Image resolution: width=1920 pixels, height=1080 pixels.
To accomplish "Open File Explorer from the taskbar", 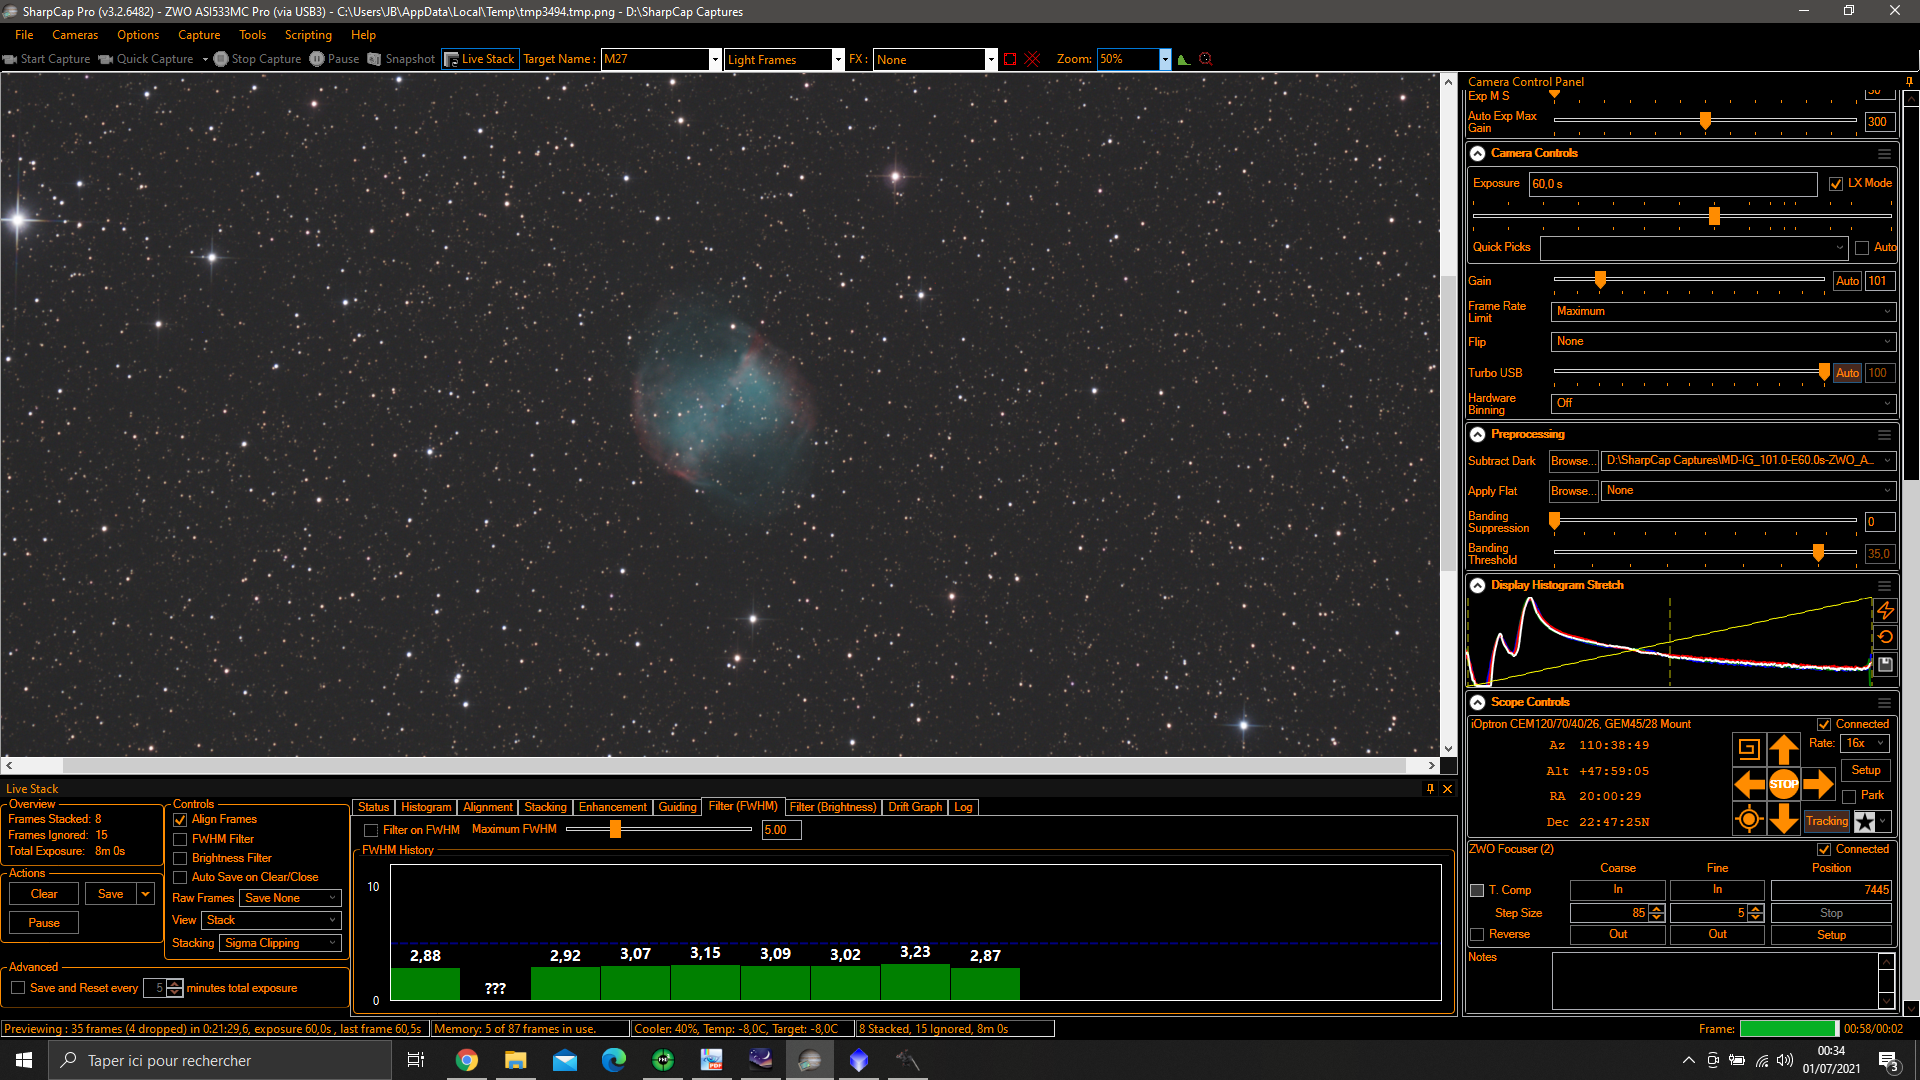I will [516, 1060].
